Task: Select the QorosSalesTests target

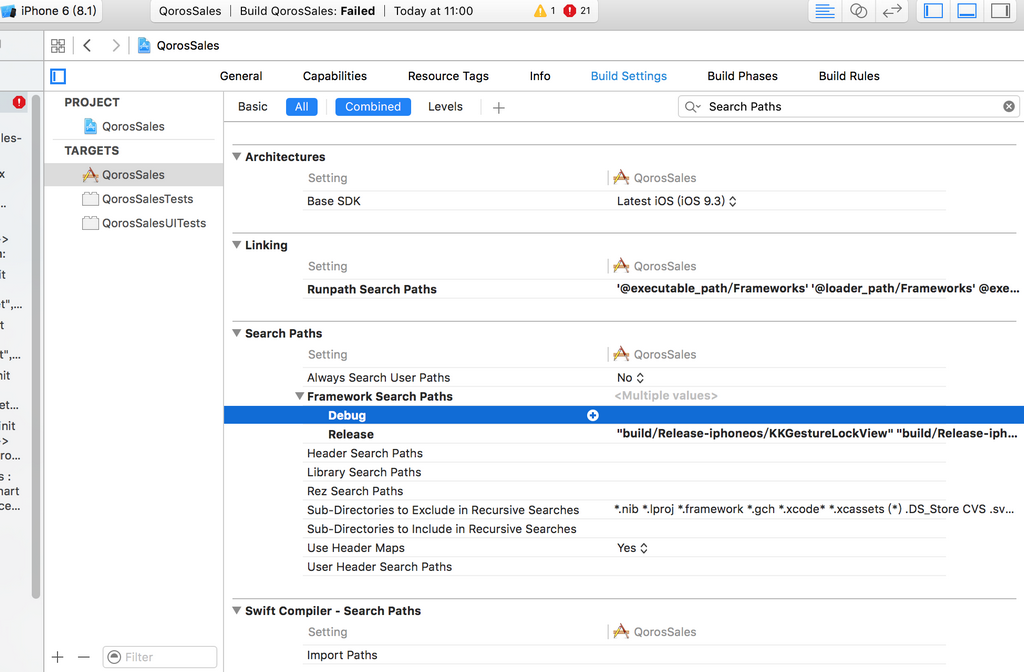Action: pyautogui.click(x=138, y=199)
